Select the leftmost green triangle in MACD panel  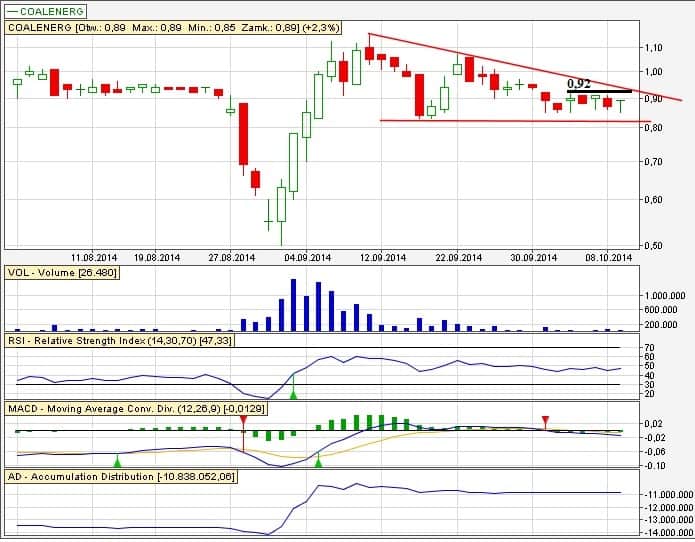tap(118, 461)
